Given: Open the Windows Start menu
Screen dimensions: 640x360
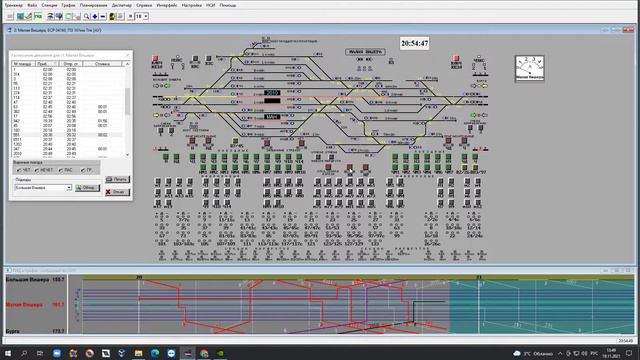Looking at the screenshot, I should [8, 353].
